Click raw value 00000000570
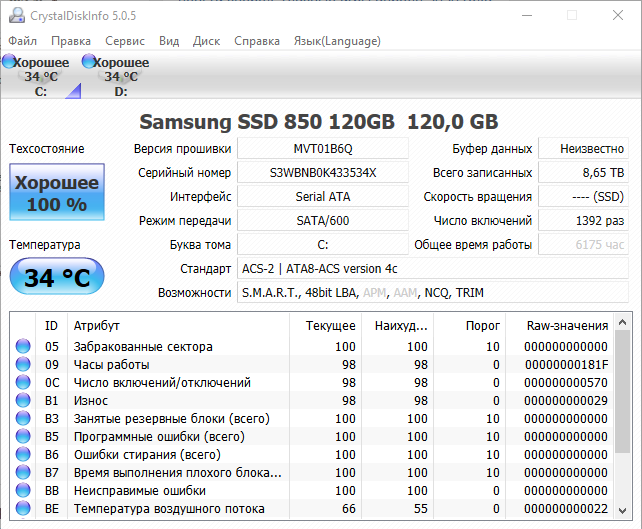The width and height of the screenshot is (642, 529). click(566, 382)
